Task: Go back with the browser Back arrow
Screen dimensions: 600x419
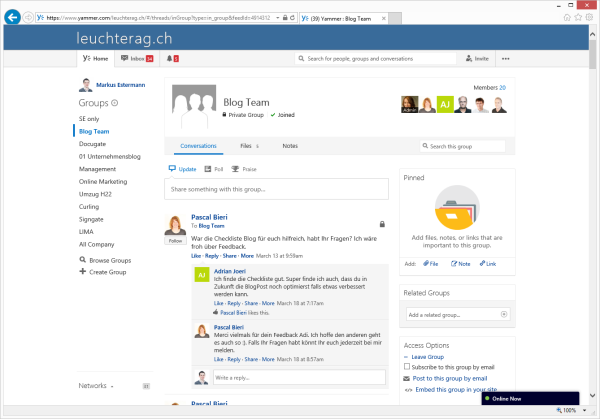Action: pos(12,17)
